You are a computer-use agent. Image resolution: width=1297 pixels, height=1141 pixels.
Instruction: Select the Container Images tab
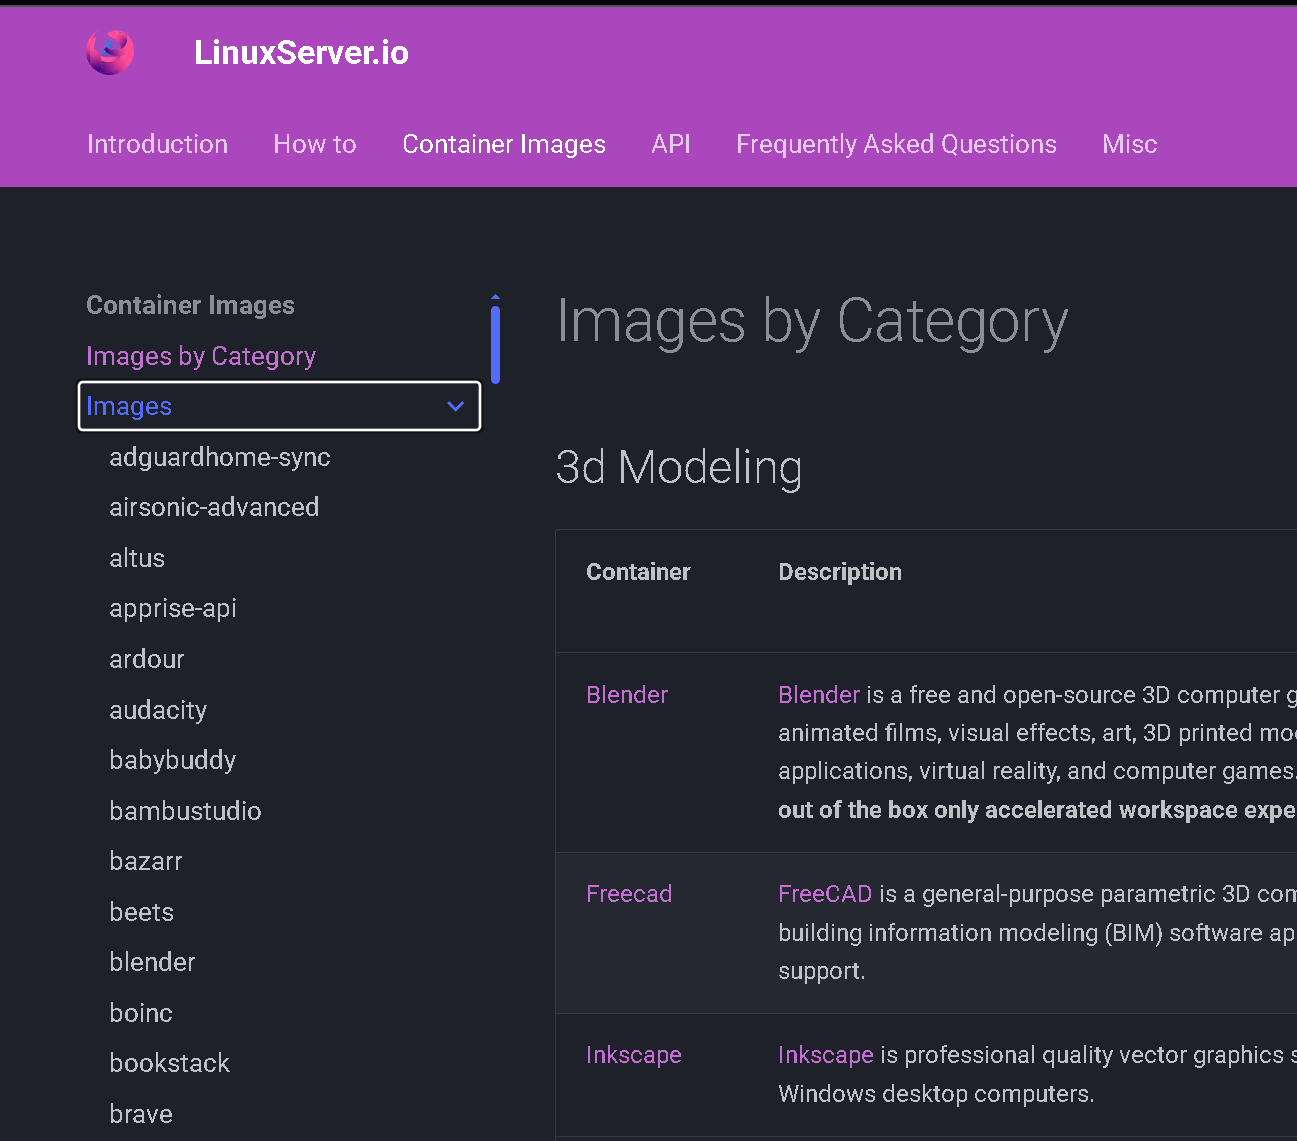click(504, 144)
